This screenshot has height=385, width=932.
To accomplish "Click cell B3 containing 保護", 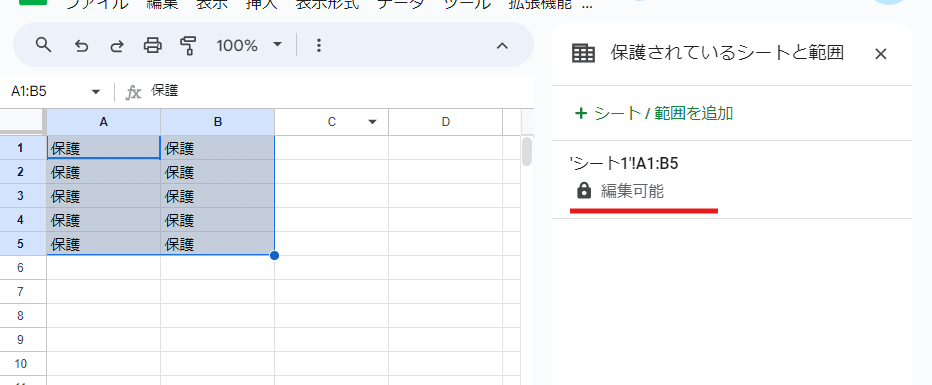I will click(218, 195).
